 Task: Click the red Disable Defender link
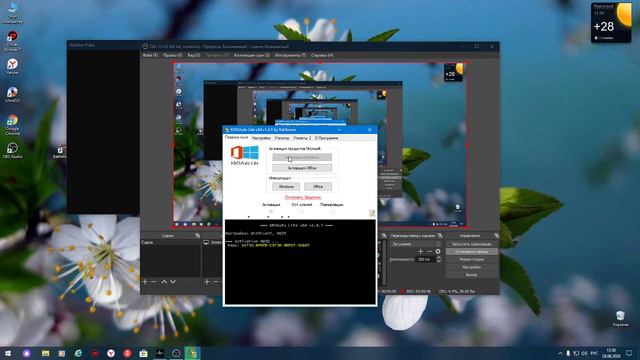(x=302, y=197)
